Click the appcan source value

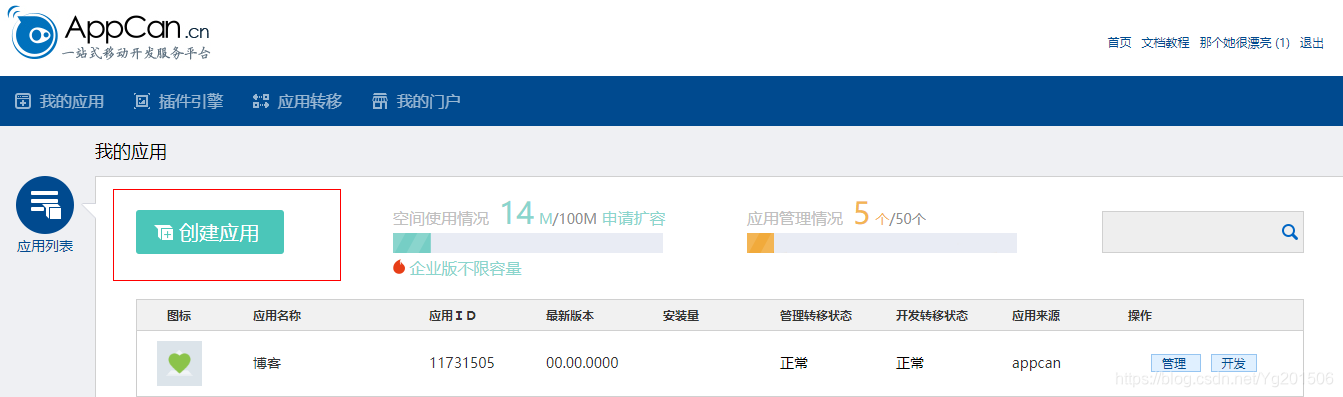pos(1036,363)
